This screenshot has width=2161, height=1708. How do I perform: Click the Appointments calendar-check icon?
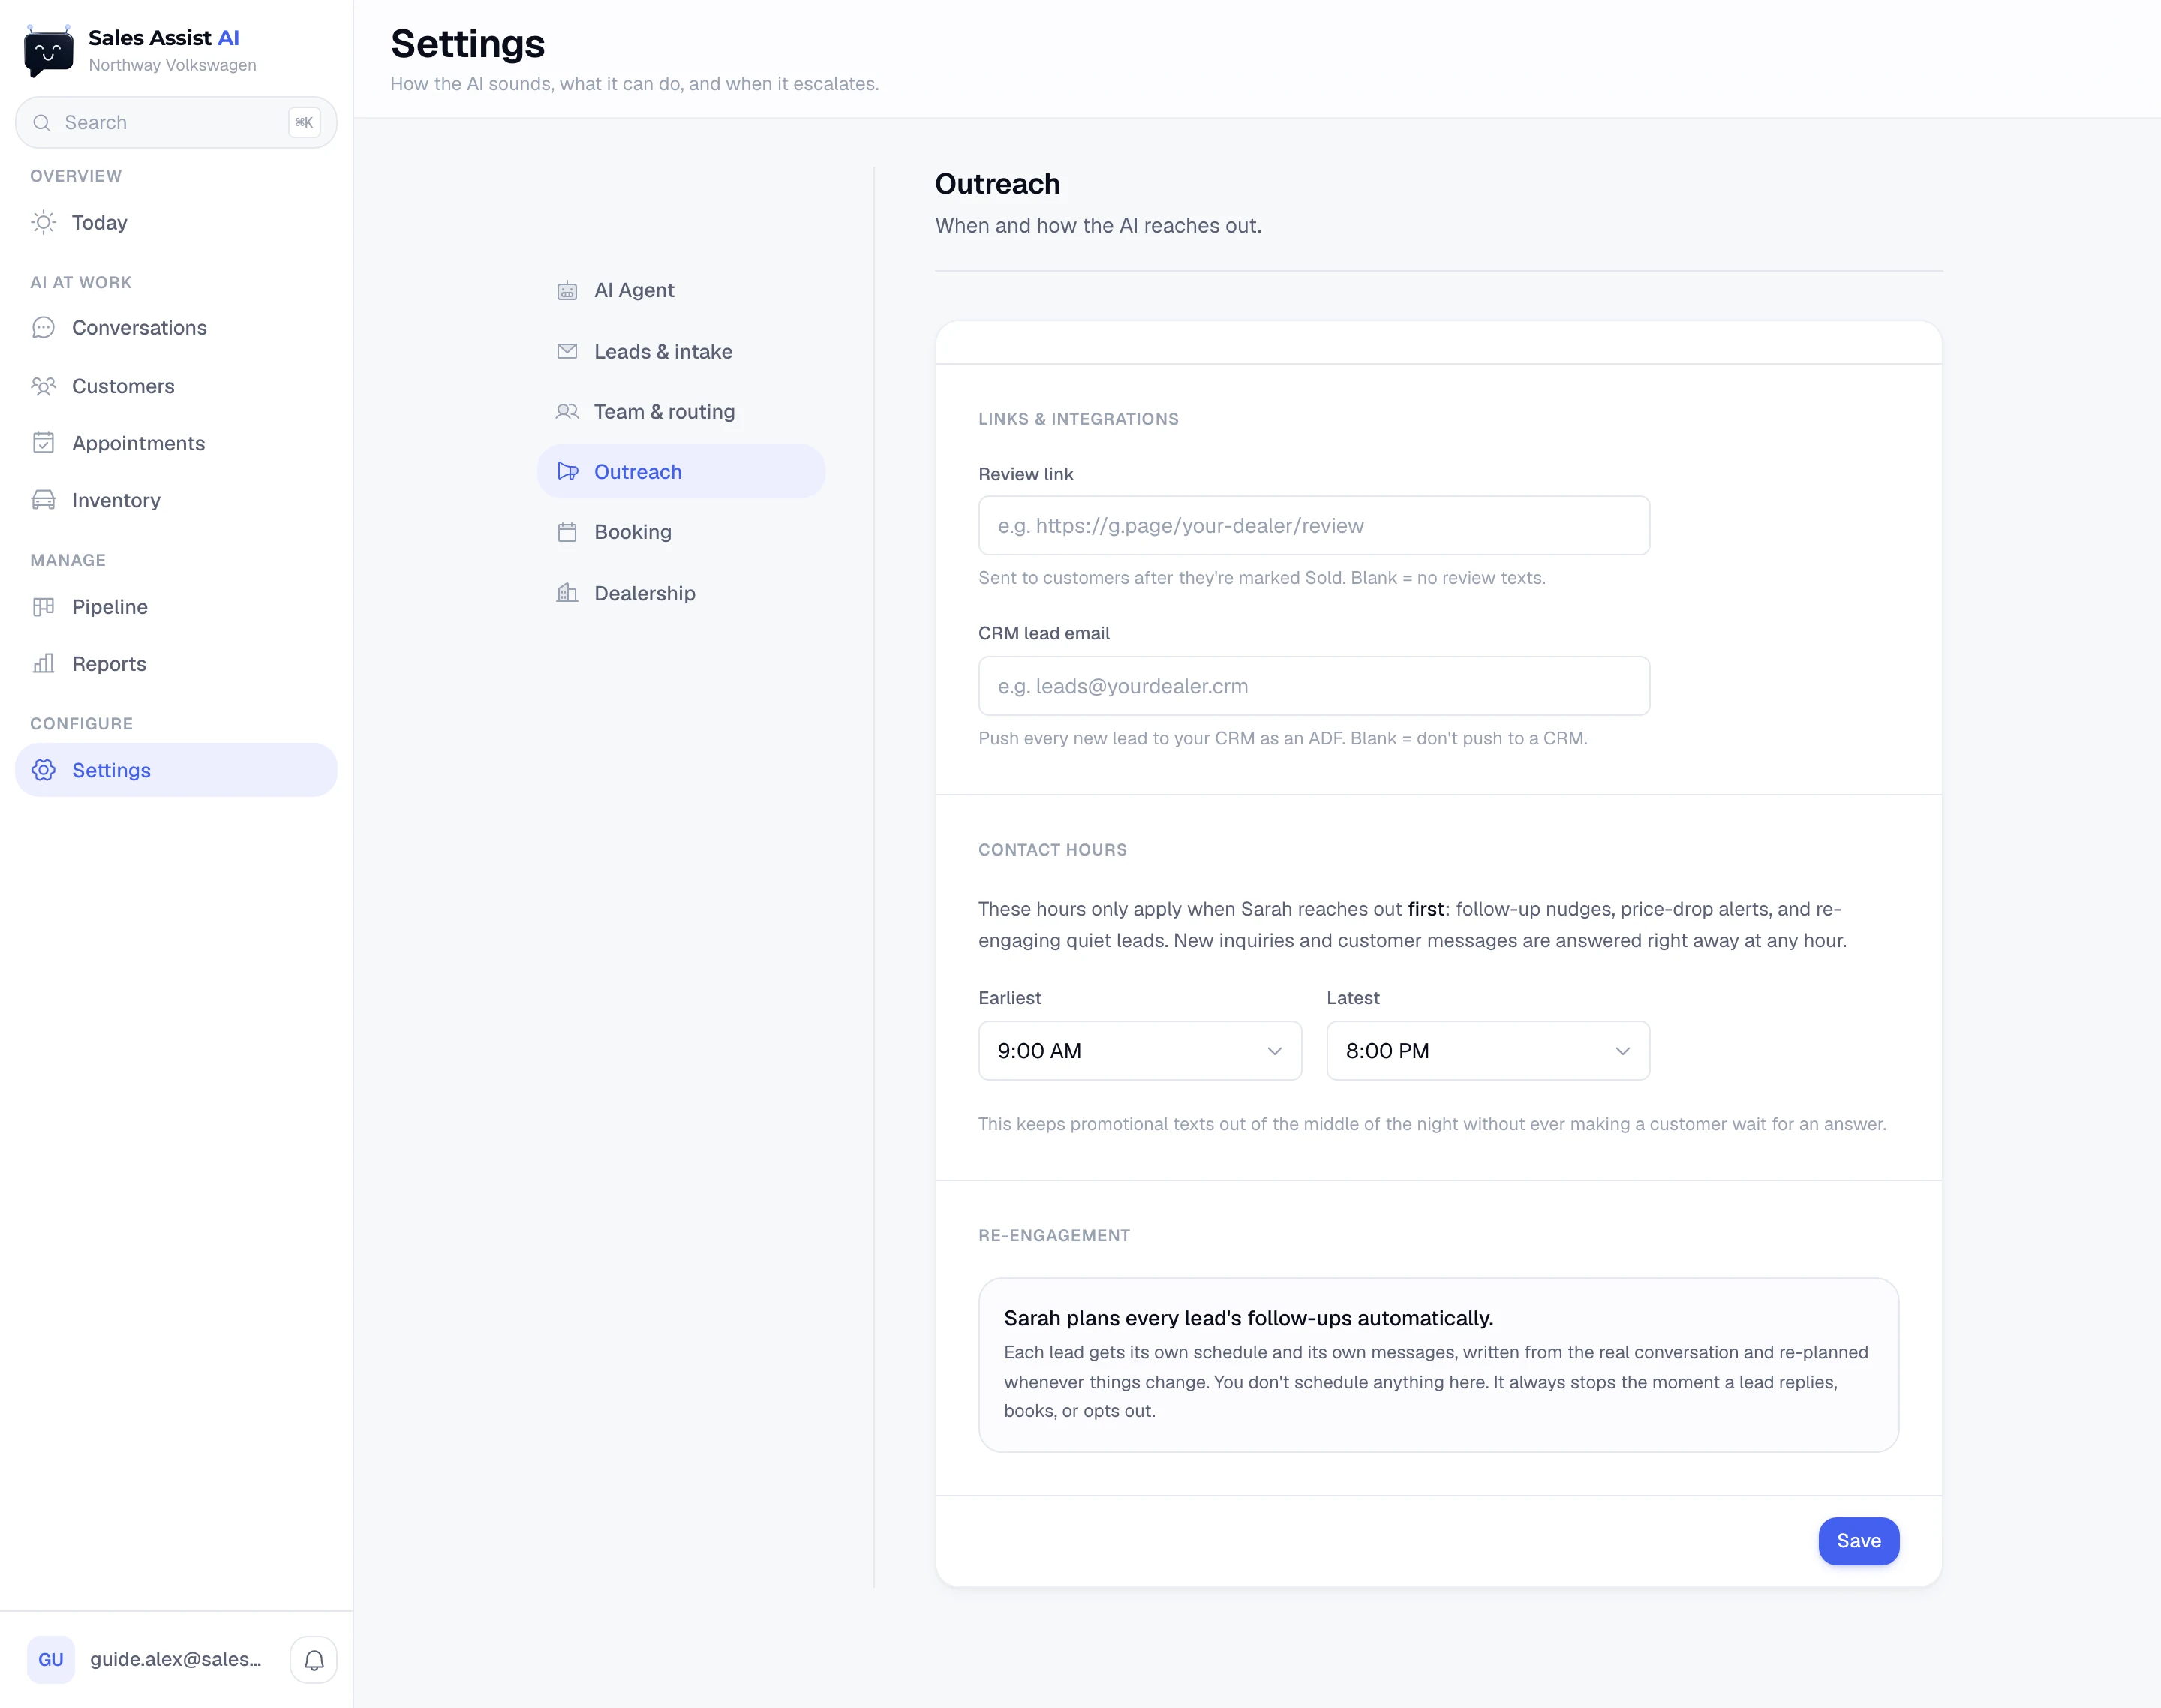point(43,443)
